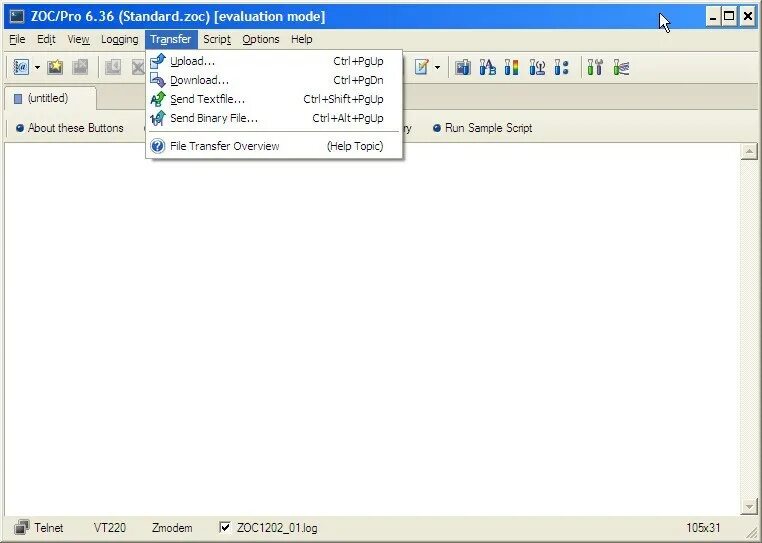Click the ZOC application icon in title bar
Image resolution: width=762 pixels, height=543 pixels.
(17, 17)
